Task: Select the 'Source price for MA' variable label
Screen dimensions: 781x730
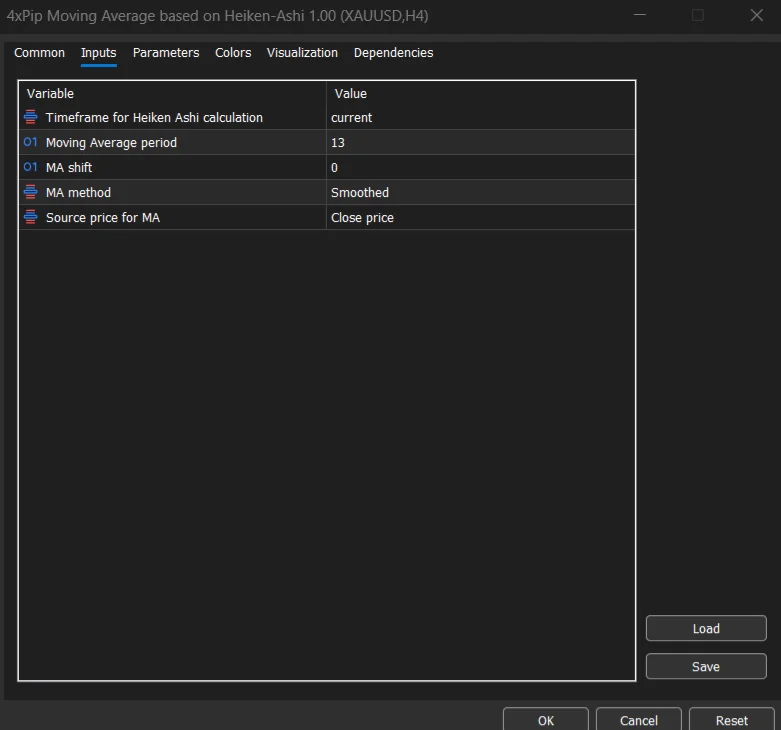Action: [x=103, y=218]
